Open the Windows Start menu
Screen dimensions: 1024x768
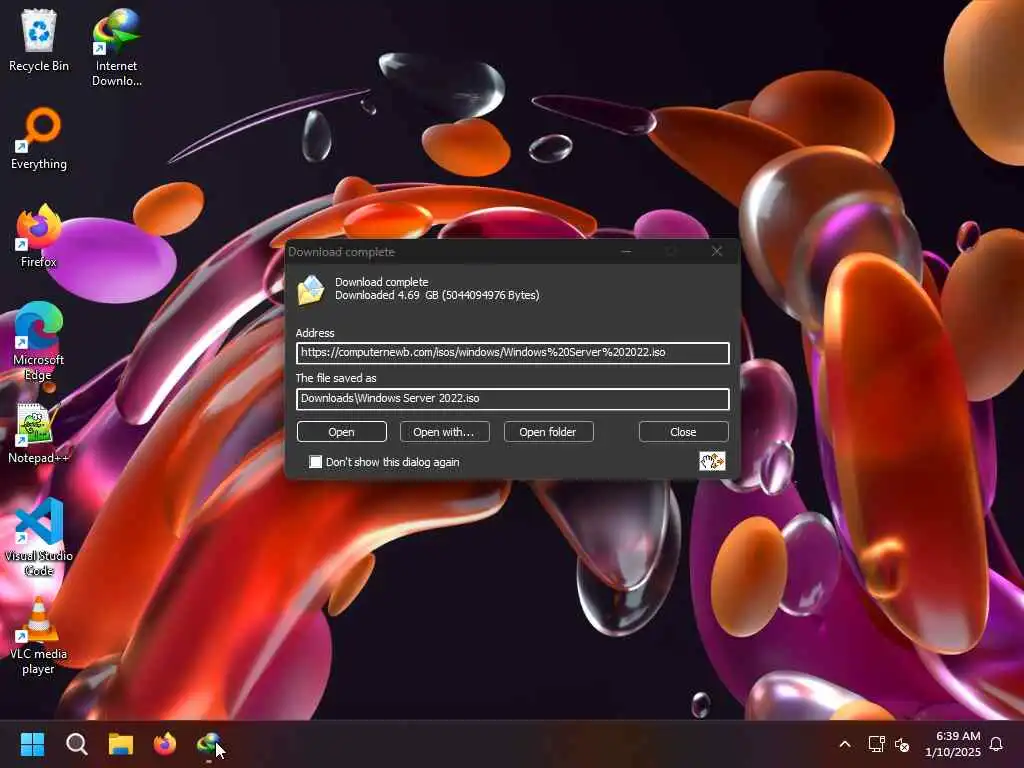coord(32,744)
